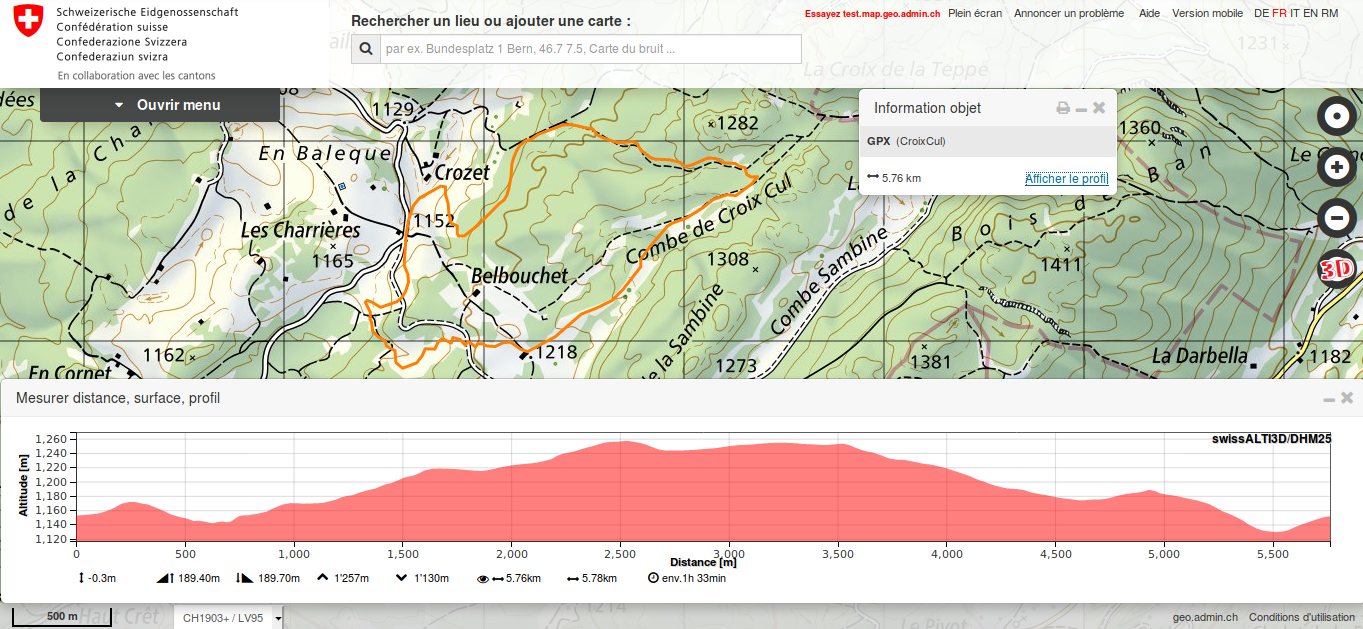Click Plein écran link
Viewport: 1363px width, 629px height.
point(975,14)
